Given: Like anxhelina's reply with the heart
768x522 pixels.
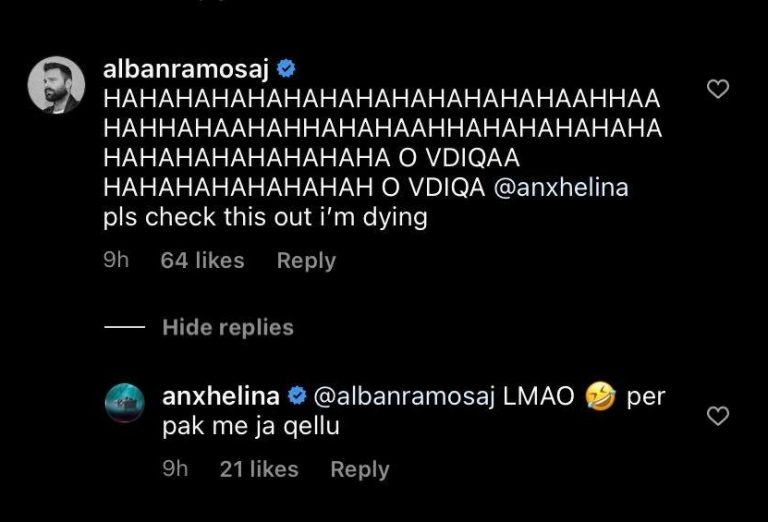Looking at the screenshot, I should click(717, 415).
